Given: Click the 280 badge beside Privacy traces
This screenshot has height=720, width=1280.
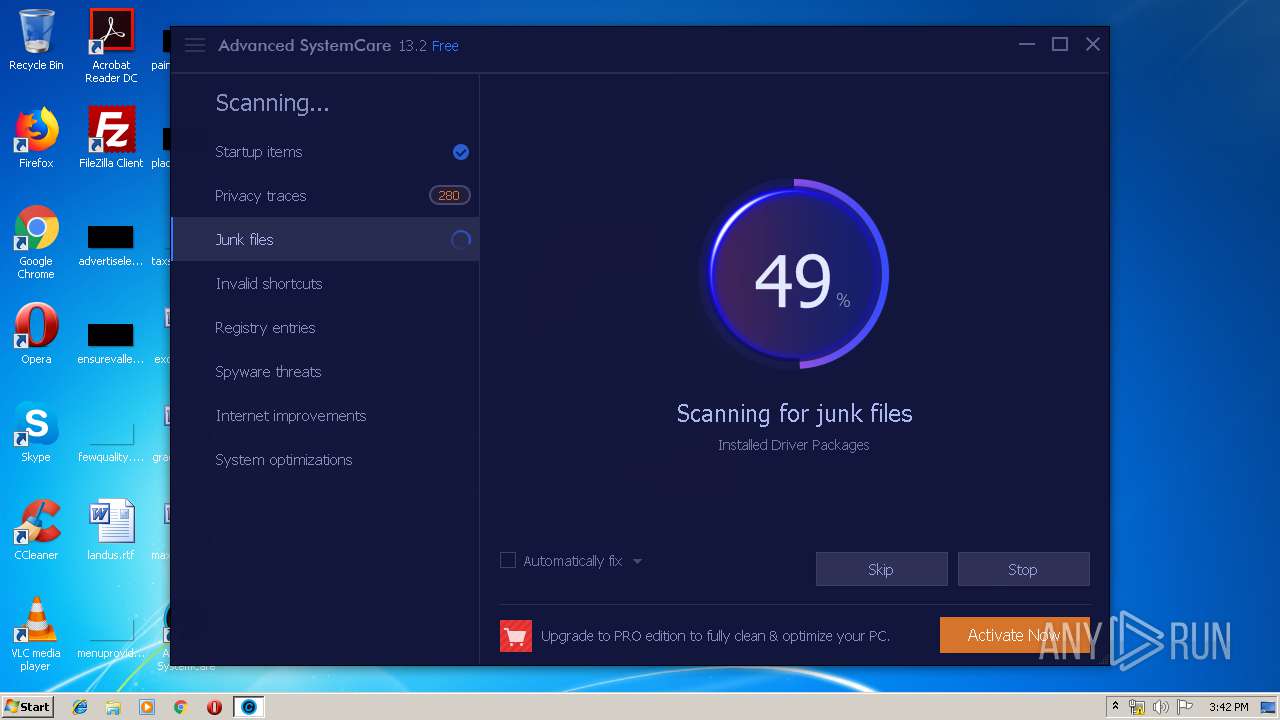Looking at the screenshot, I should pyautogui.click(x=449, y=196).
